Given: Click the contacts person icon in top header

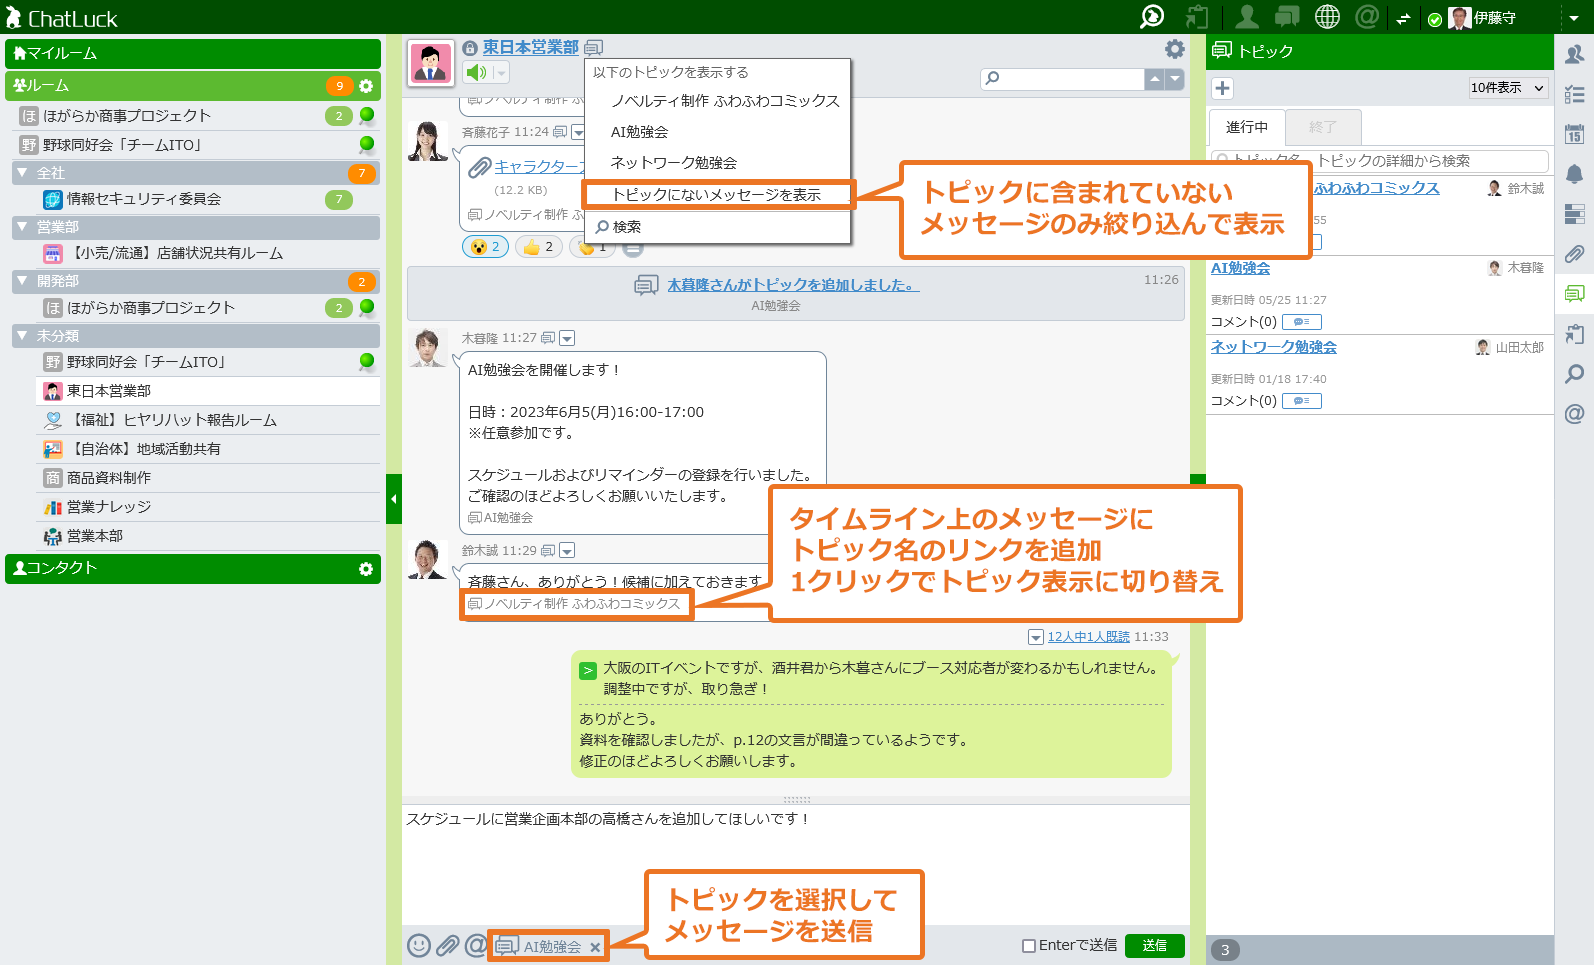Looking at the screenshot, I should 1246,16.
